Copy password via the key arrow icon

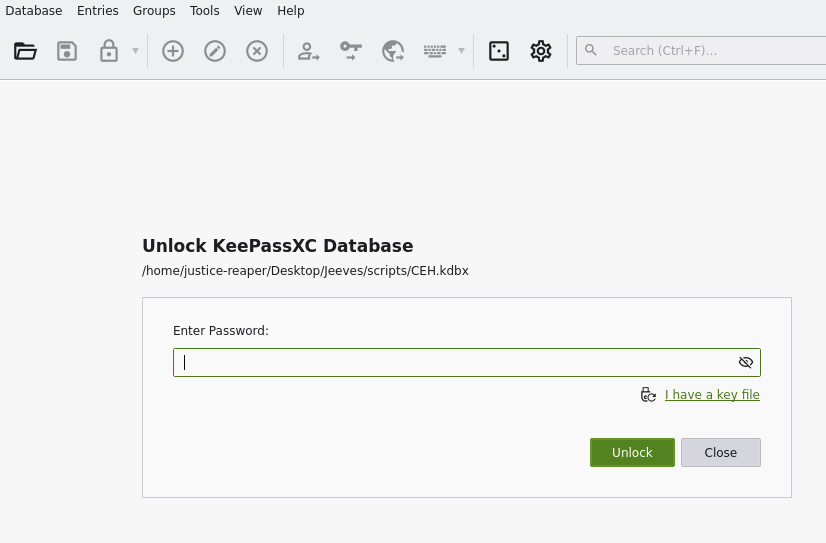coord(351,51)
